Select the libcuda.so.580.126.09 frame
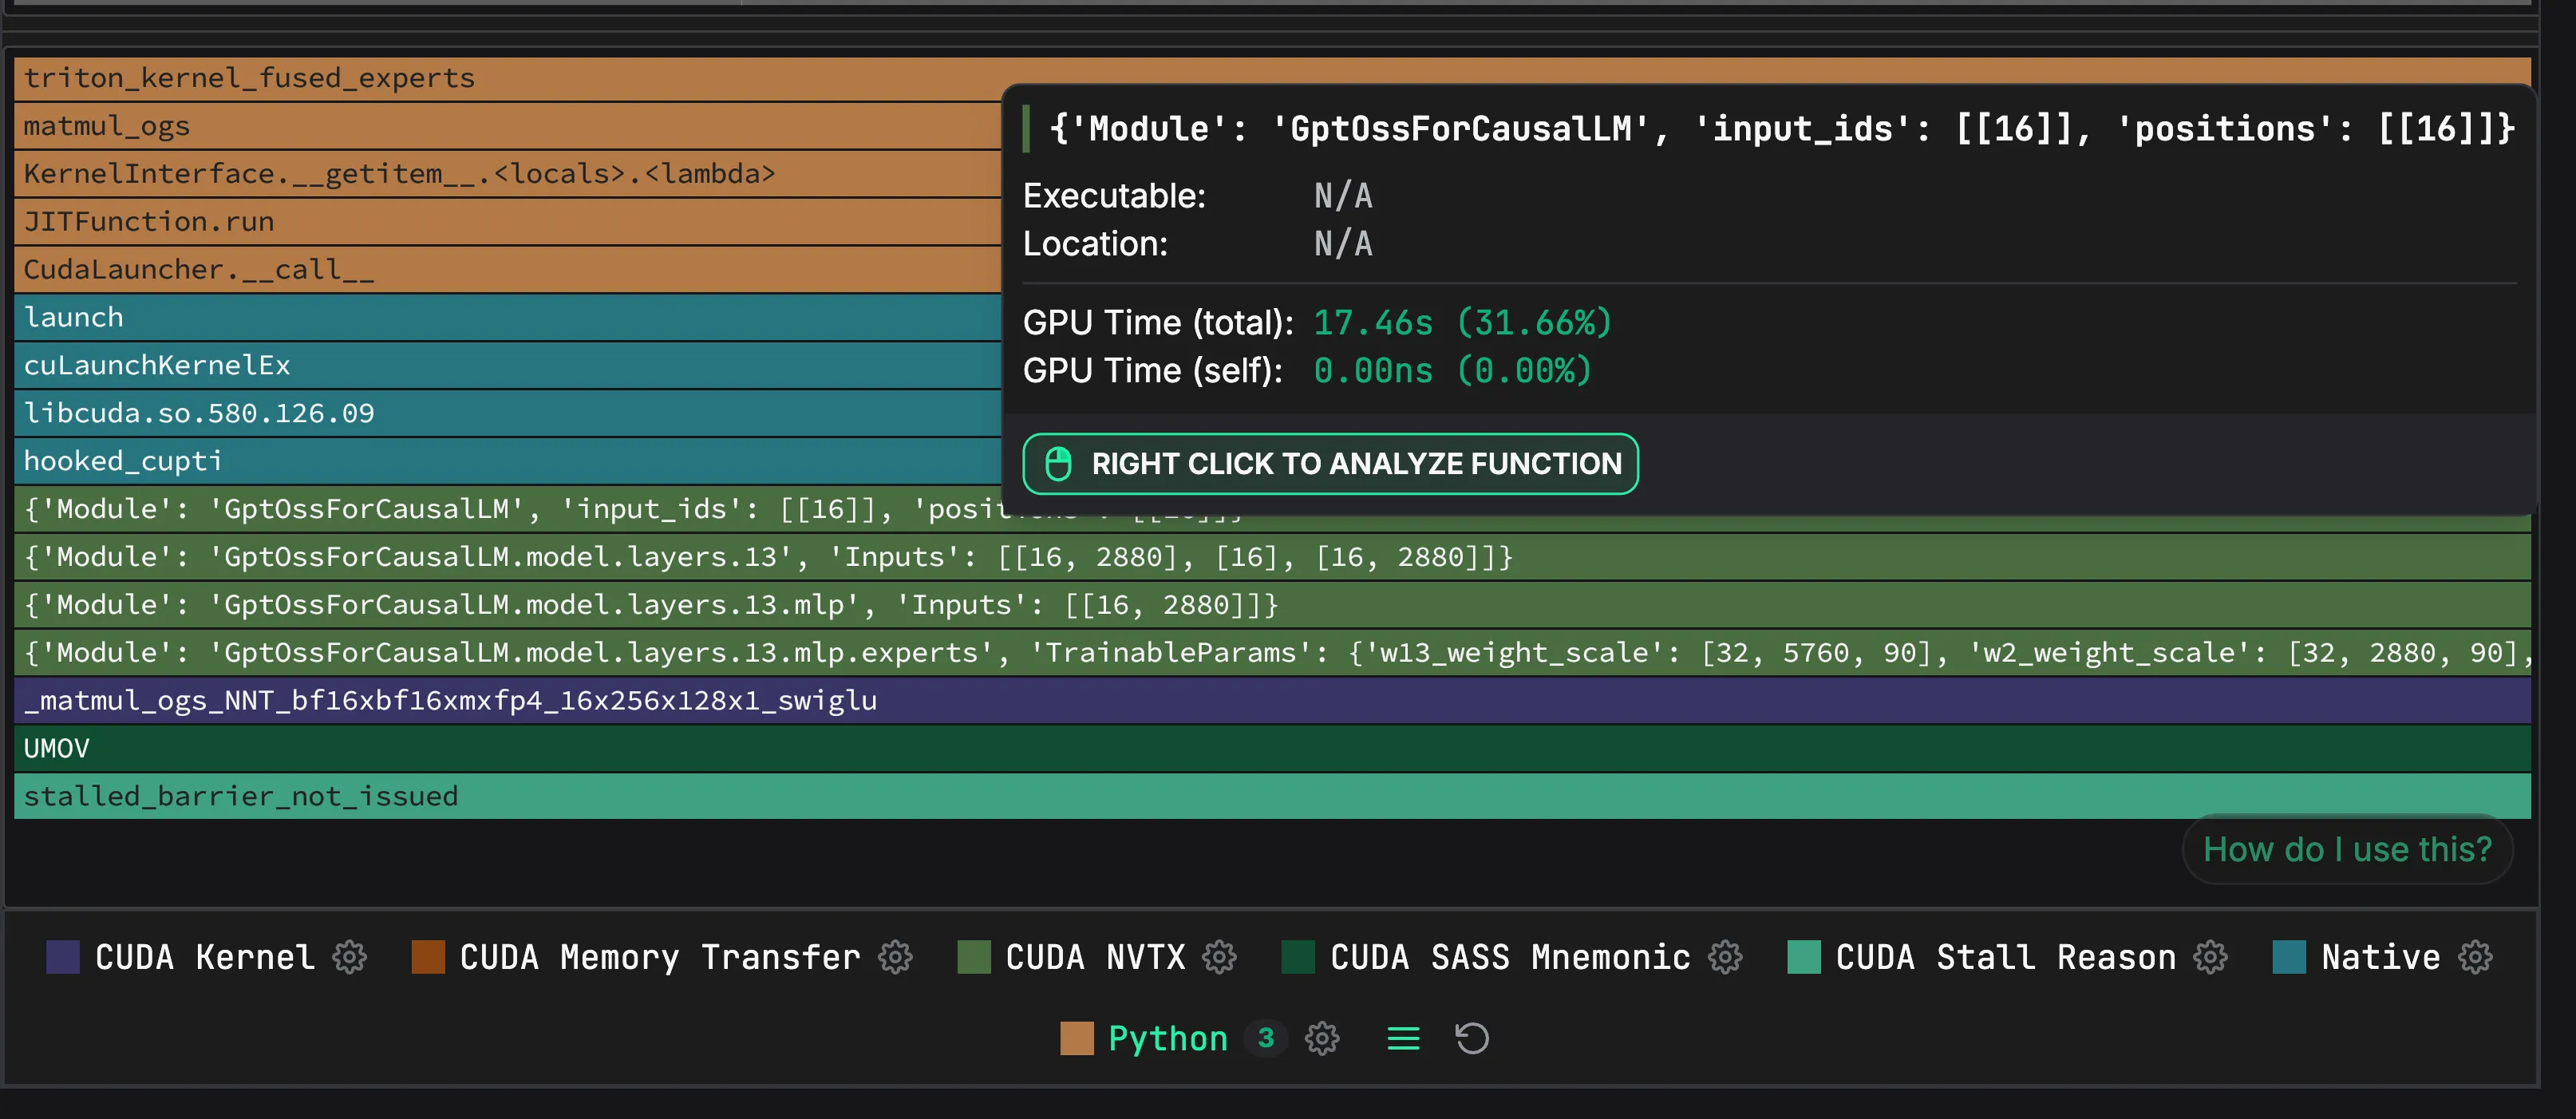Image resolution: width=2576 pixels, height=1119 pixels. coord(507,413)
